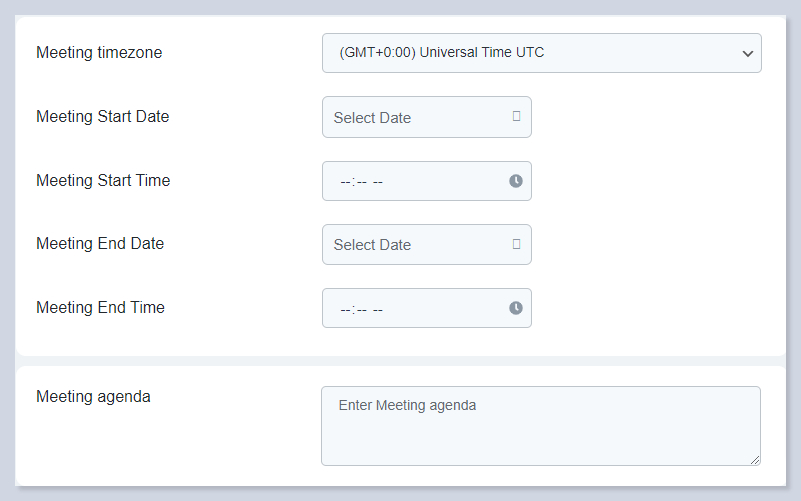This screenshot has width=801, height=501.
Task: Click the Meeting Start Date label
Action: (103, 116)
